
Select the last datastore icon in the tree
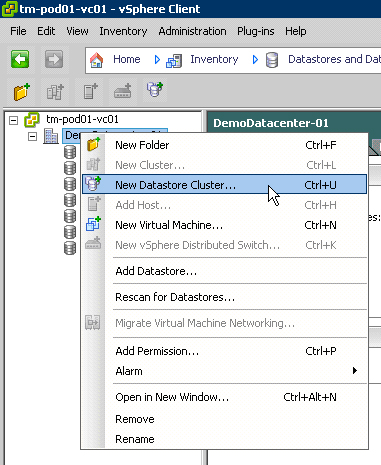click(x=70, y=248)
